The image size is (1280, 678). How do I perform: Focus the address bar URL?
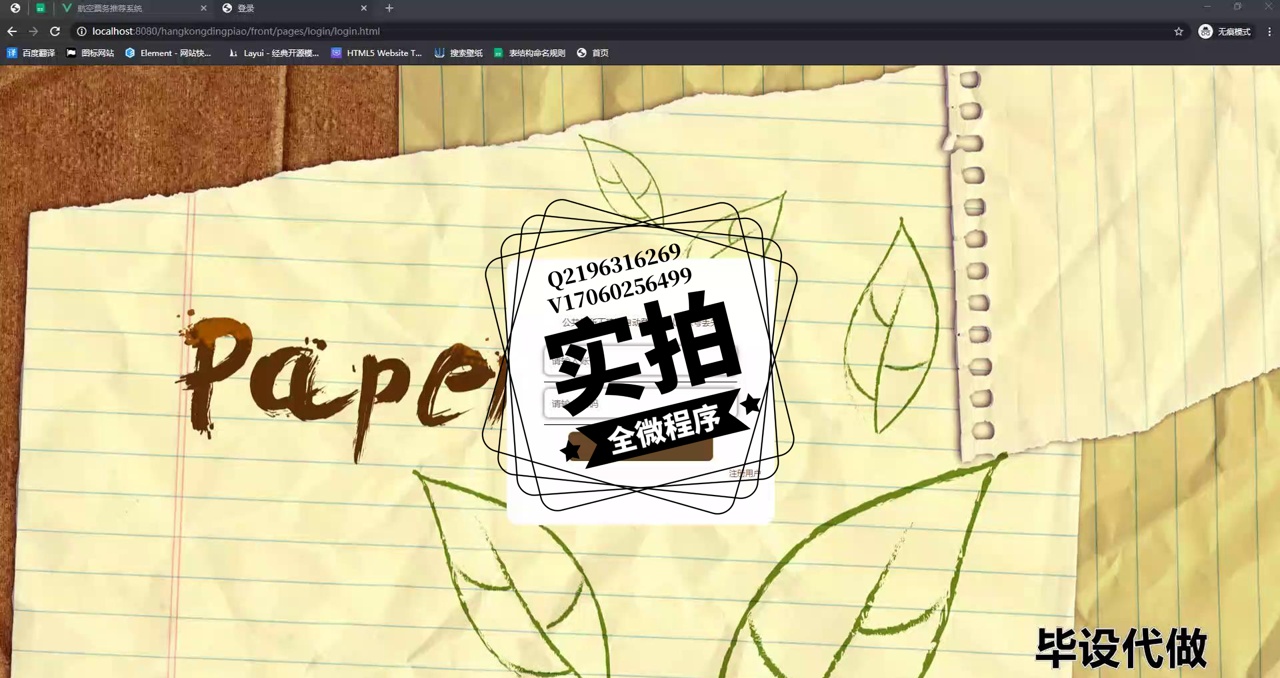point(236,31)
